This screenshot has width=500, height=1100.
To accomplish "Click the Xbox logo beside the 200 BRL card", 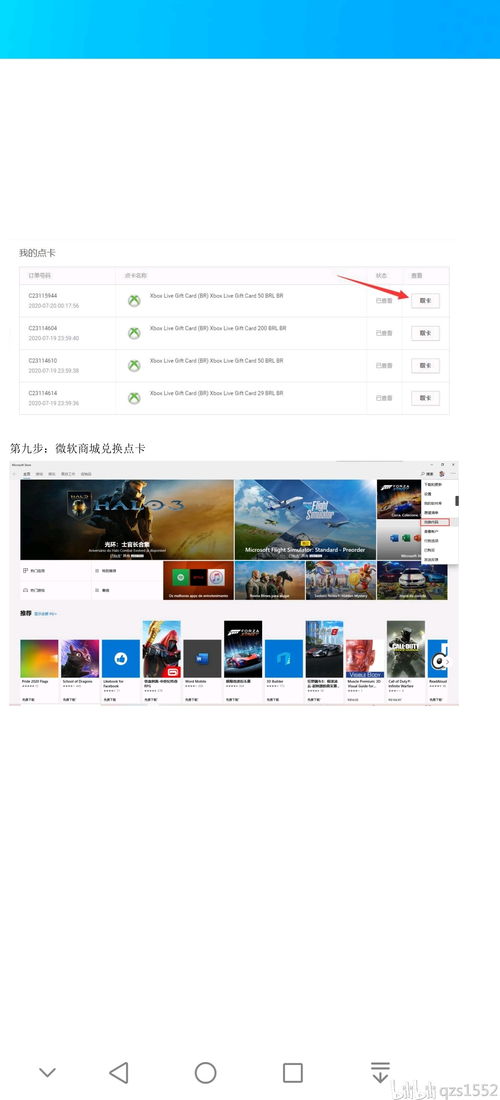I will click(134, 333).
